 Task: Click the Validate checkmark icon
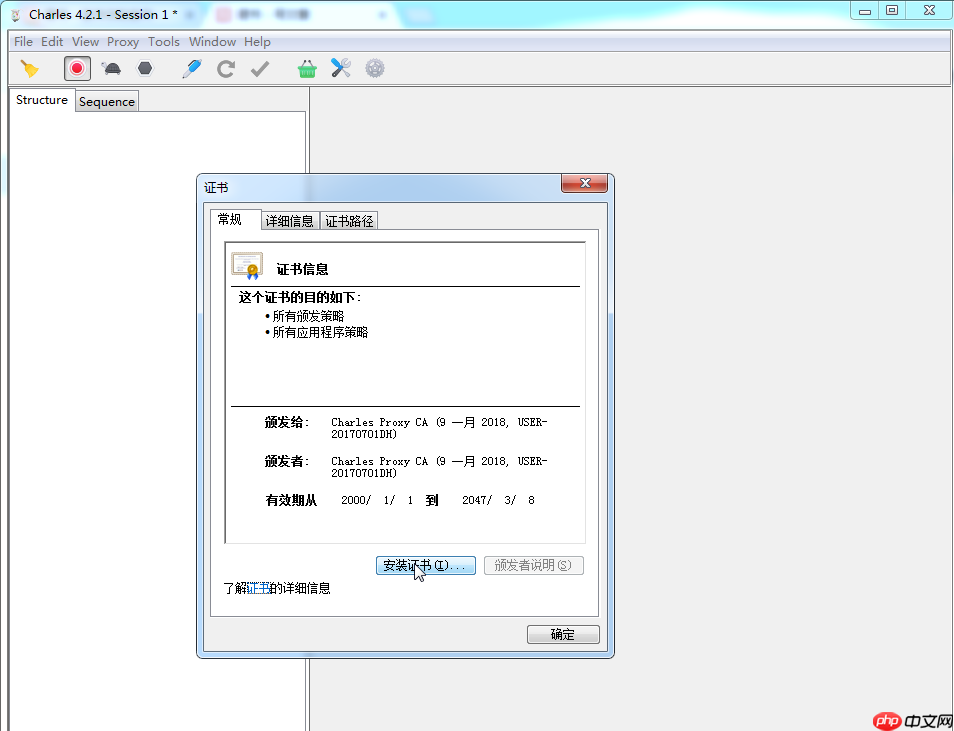[x=258, y=68]
